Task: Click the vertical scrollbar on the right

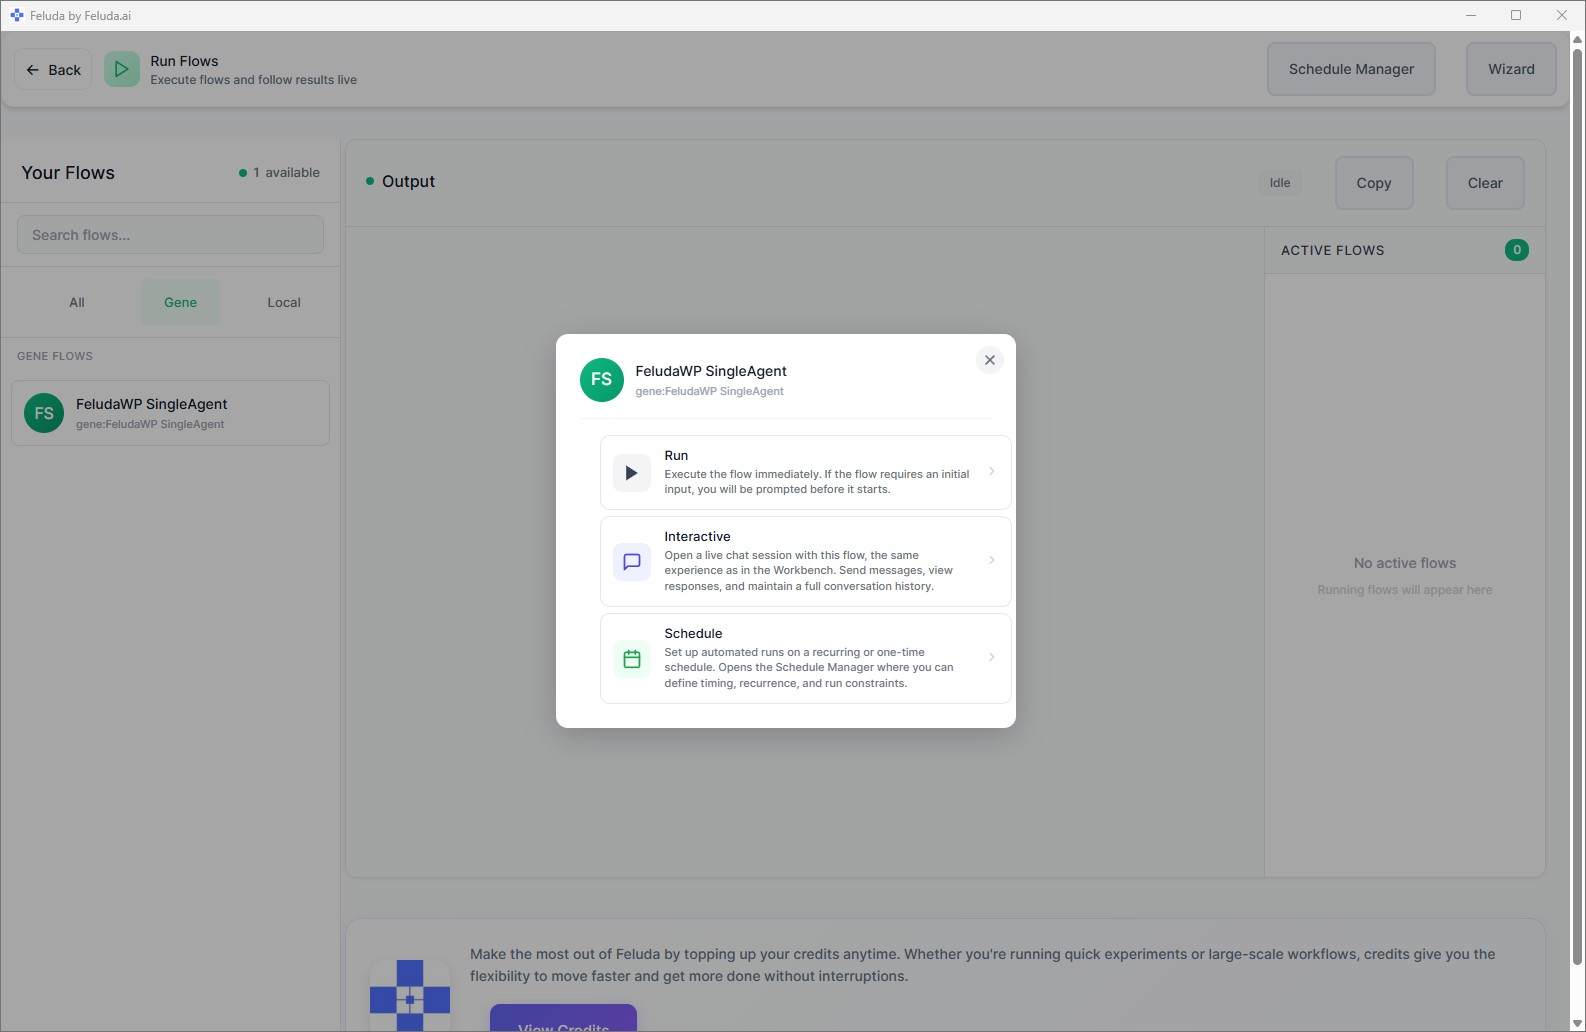Action: [x=1577, y=500]
